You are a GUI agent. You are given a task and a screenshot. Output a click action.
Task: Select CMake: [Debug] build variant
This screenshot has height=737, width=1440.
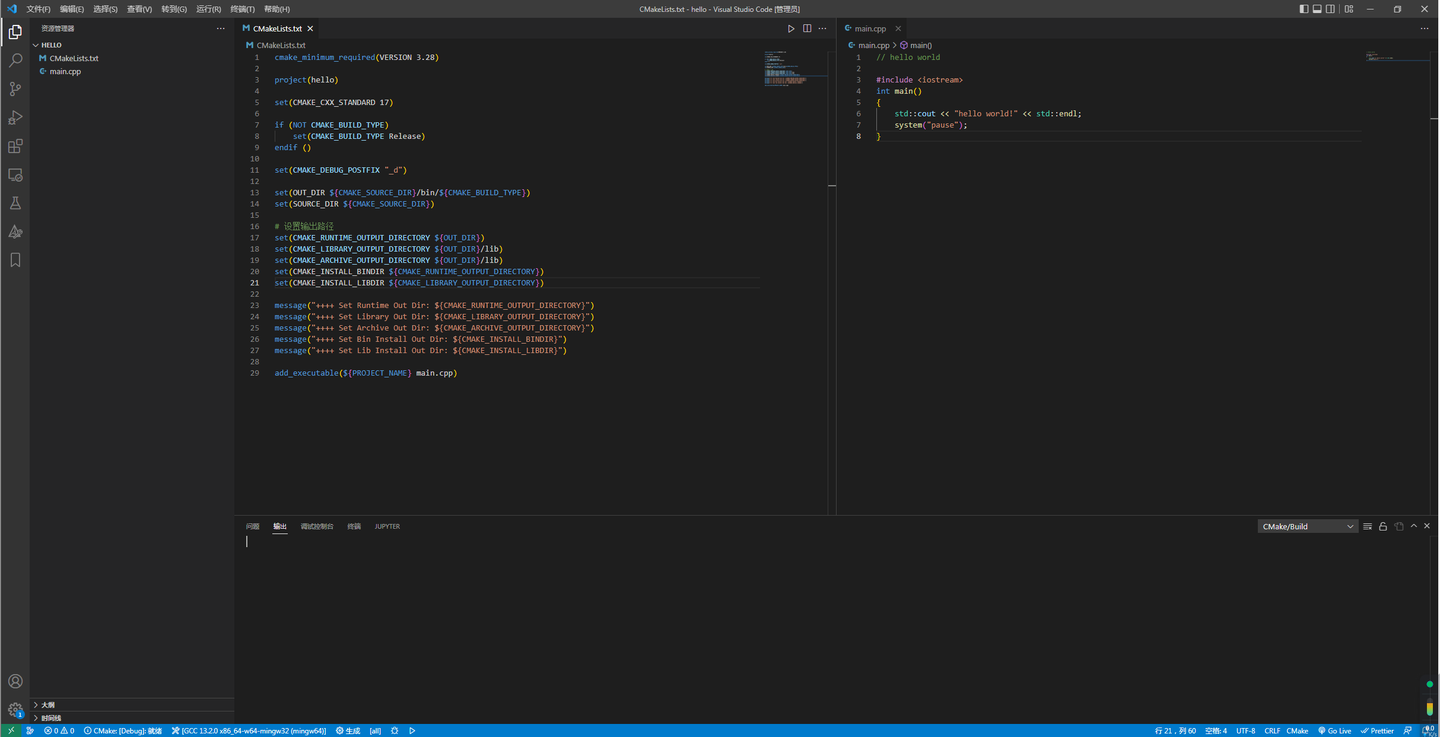(120, 730)
